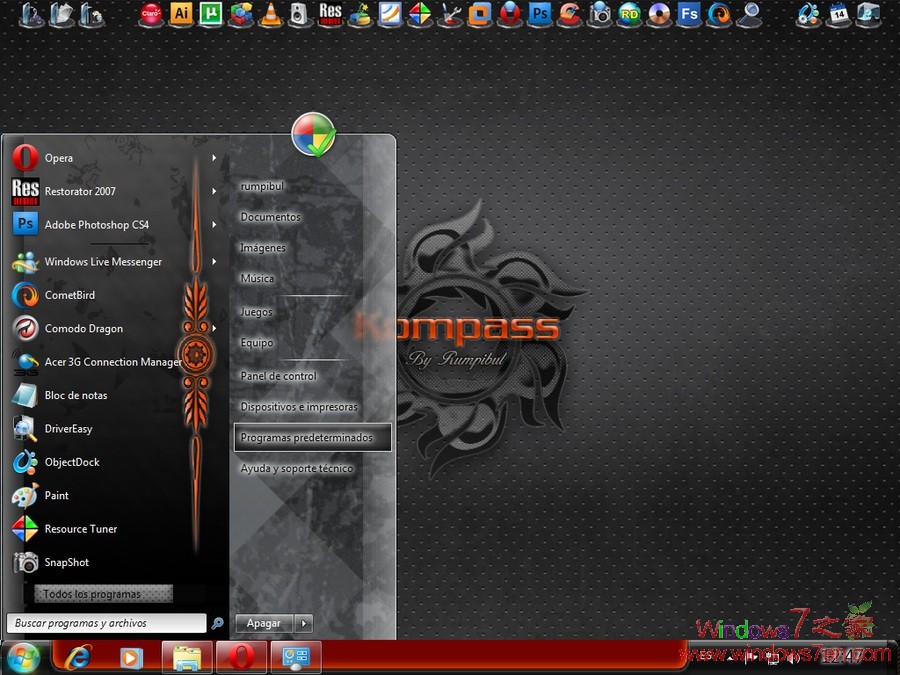
Task: Click the Buscar programas y archivos field
Action: point(105,622)
